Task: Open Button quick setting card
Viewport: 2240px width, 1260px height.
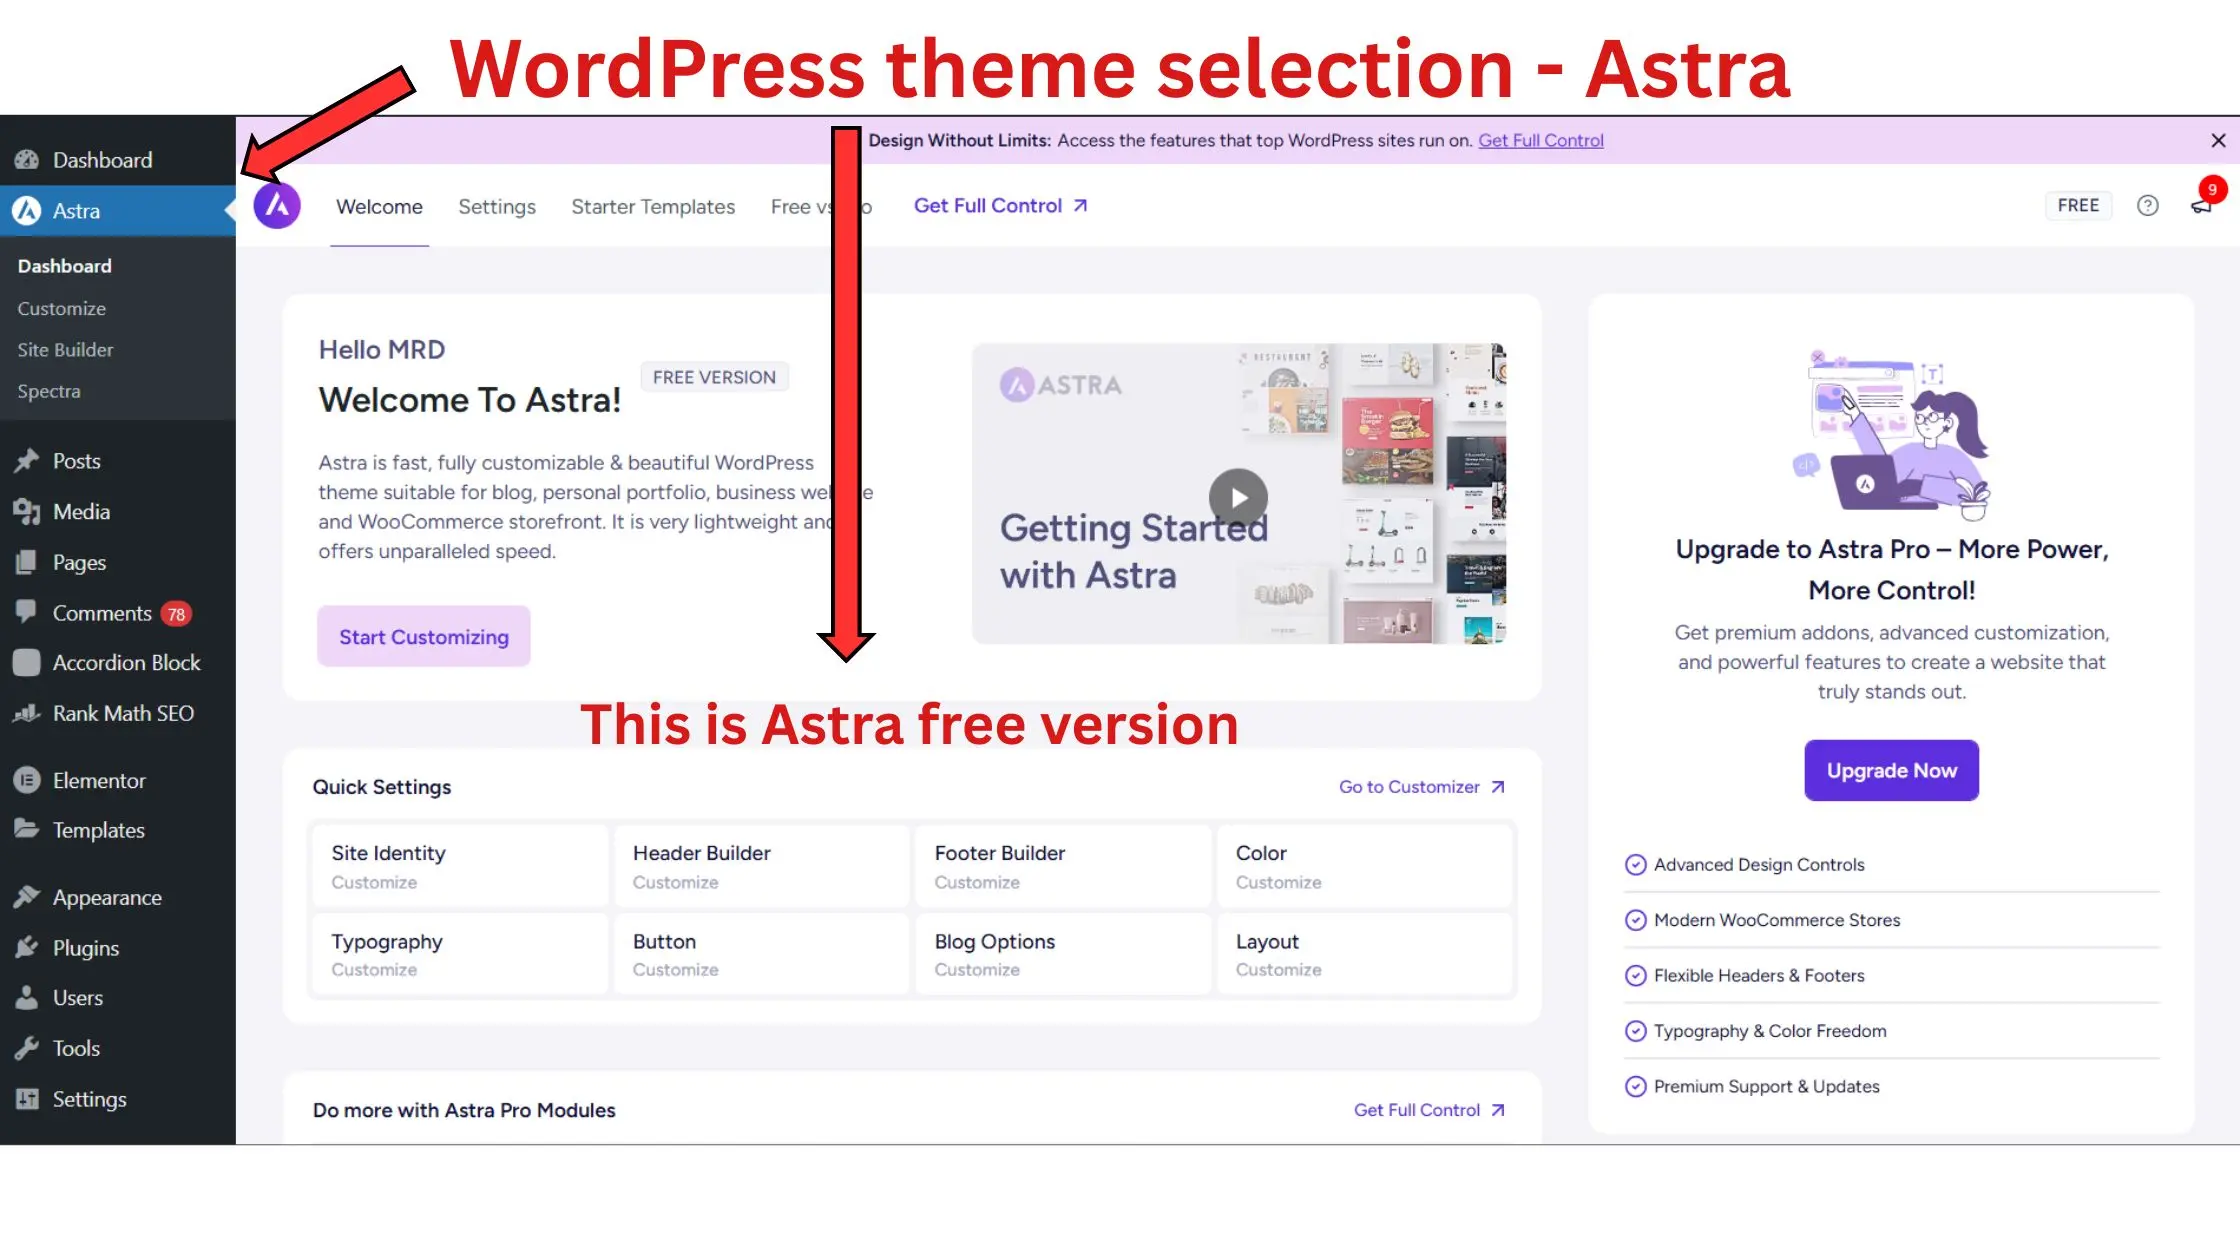Action: [761, 955]
